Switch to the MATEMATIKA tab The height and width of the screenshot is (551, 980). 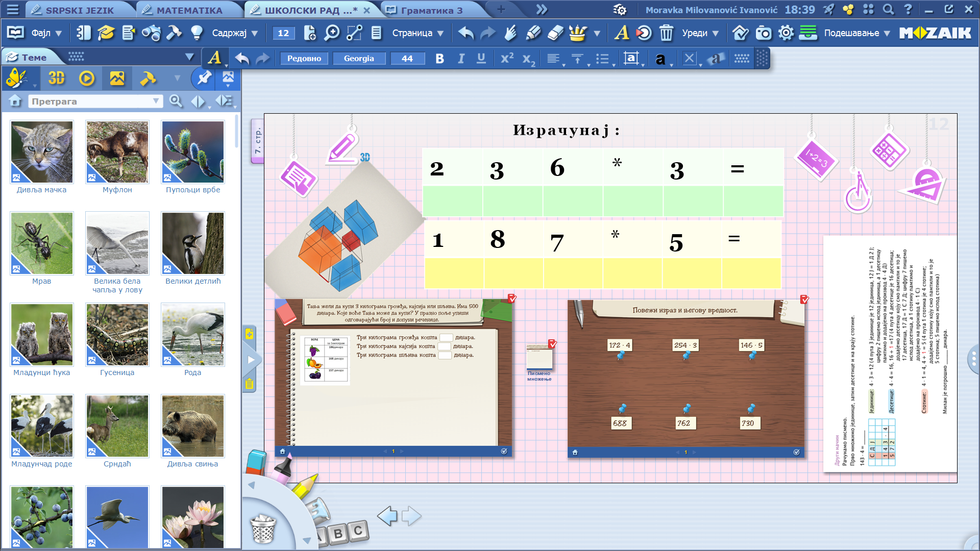point(189,10)
